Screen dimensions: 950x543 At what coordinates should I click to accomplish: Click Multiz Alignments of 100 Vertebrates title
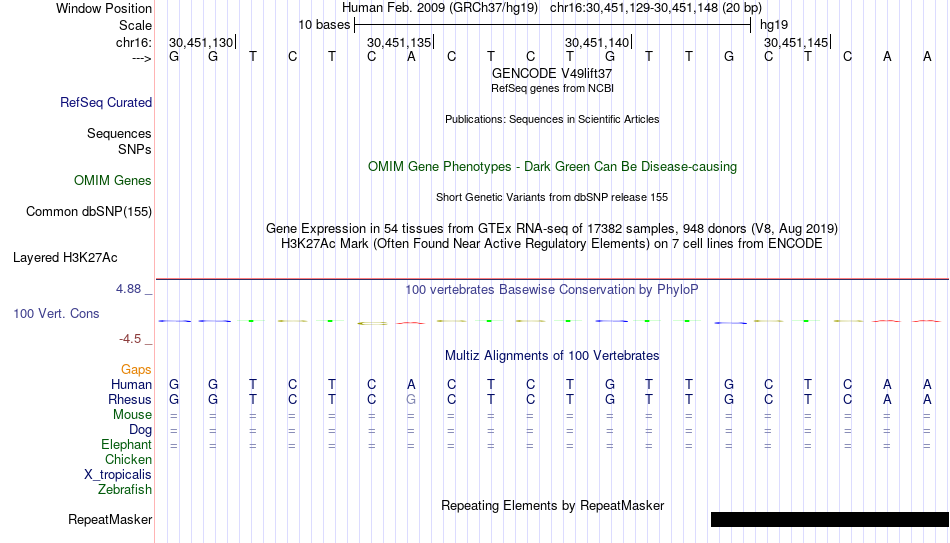coord(552,356)
